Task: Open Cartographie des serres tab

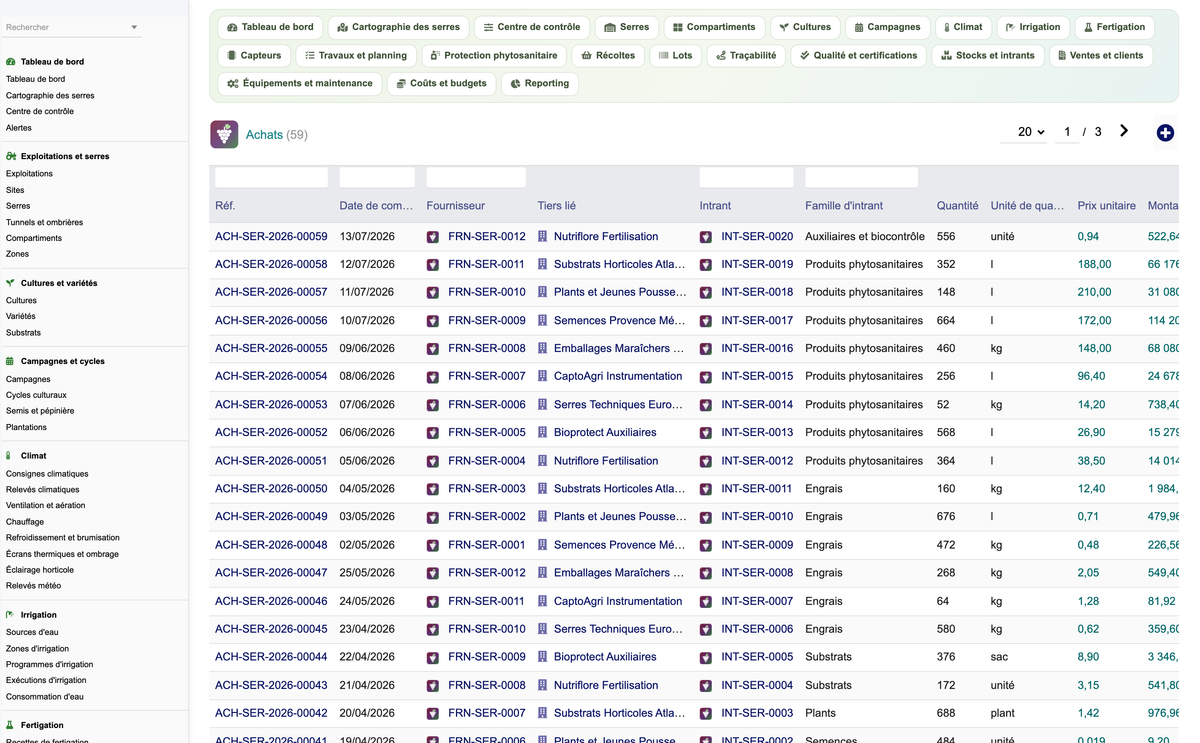Action: pyautogui.click(x=398, y=27)
